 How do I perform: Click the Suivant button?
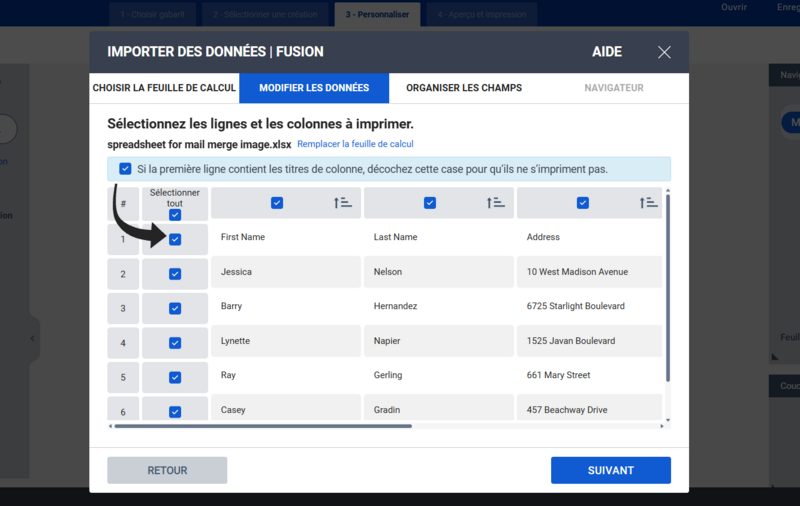611,470
